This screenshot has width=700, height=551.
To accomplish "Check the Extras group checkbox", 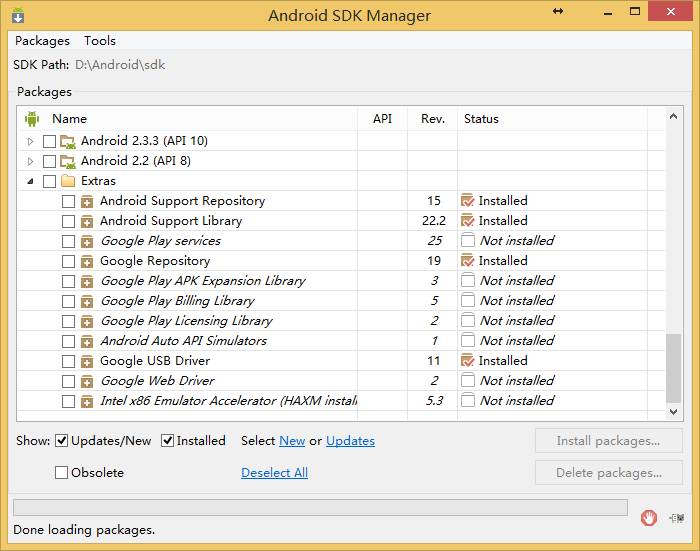I will point(49,181).
